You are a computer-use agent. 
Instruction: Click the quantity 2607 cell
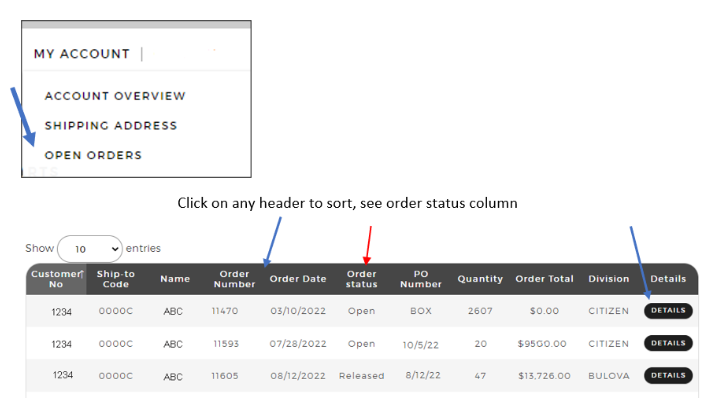pyautogui.click(x=480, y=311)
